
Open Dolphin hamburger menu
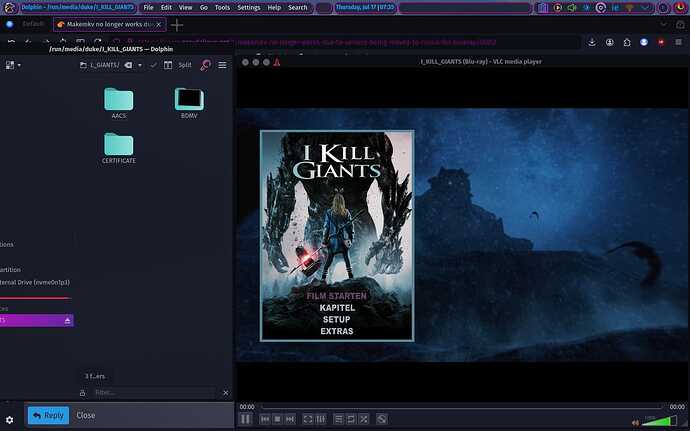(x=223, y=65)
